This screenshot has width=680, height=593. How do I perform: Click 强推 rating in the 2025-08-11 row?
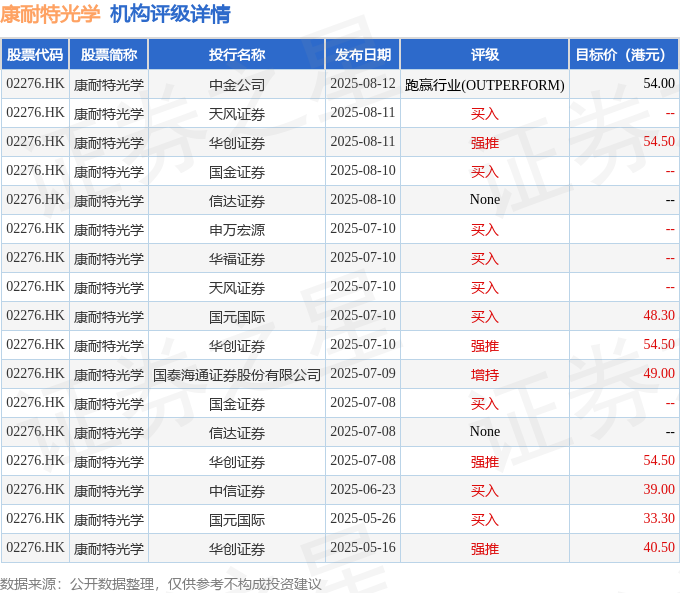(x=485, y=143)
